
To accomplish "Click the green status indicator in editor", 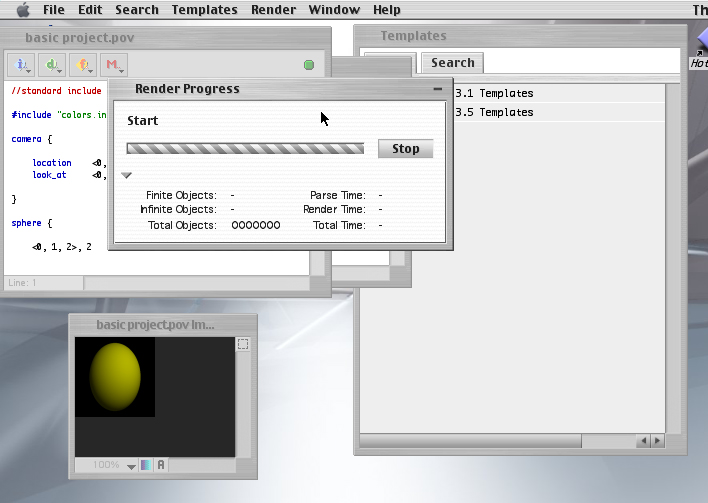I will (x=309, y=66).
